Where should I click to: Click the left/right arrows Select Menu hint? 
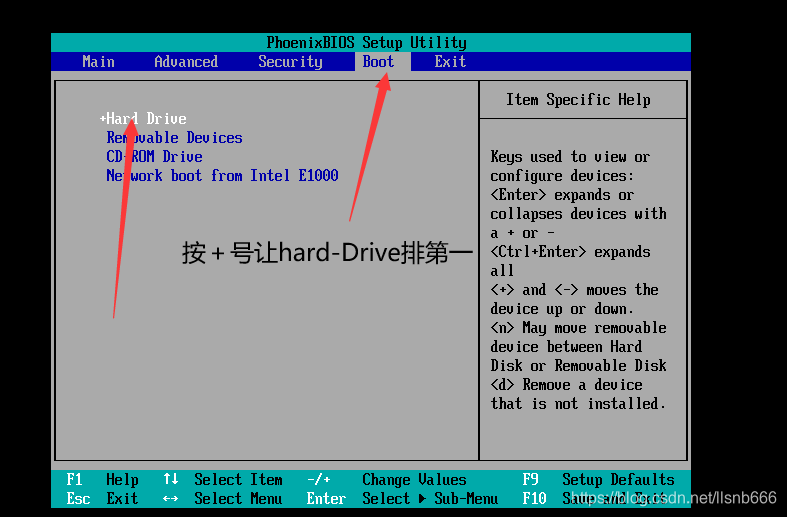pos(223,499)
